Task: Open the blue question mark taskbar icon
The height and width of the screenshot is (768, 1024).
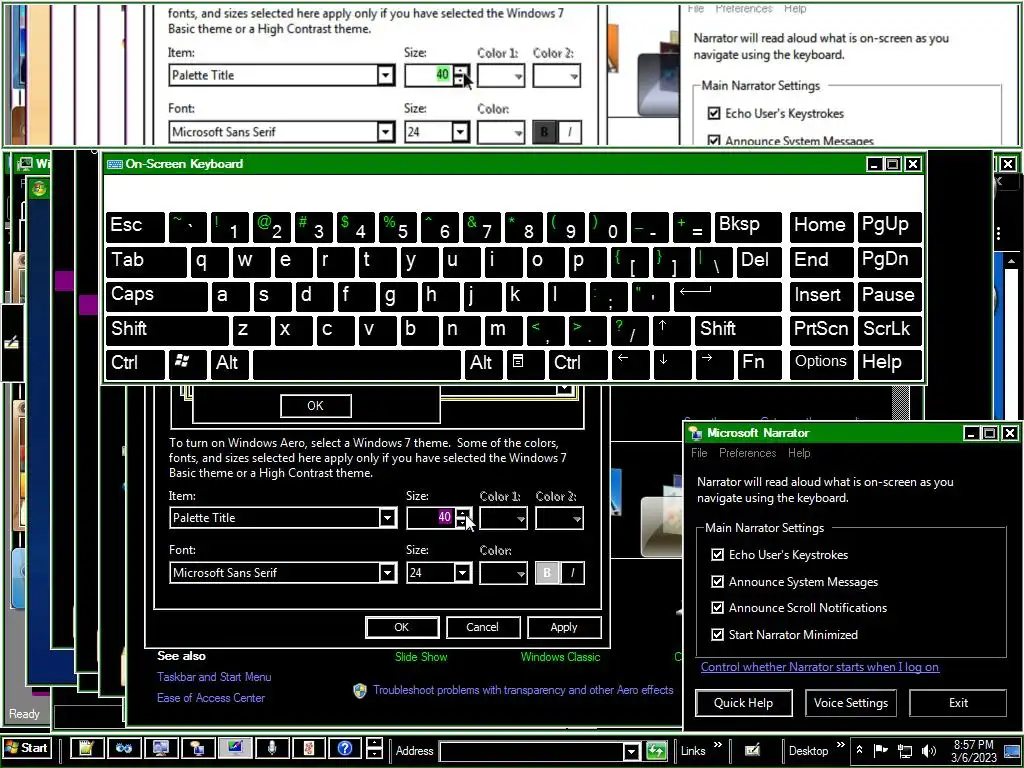Action: click(x=345, y=749)
